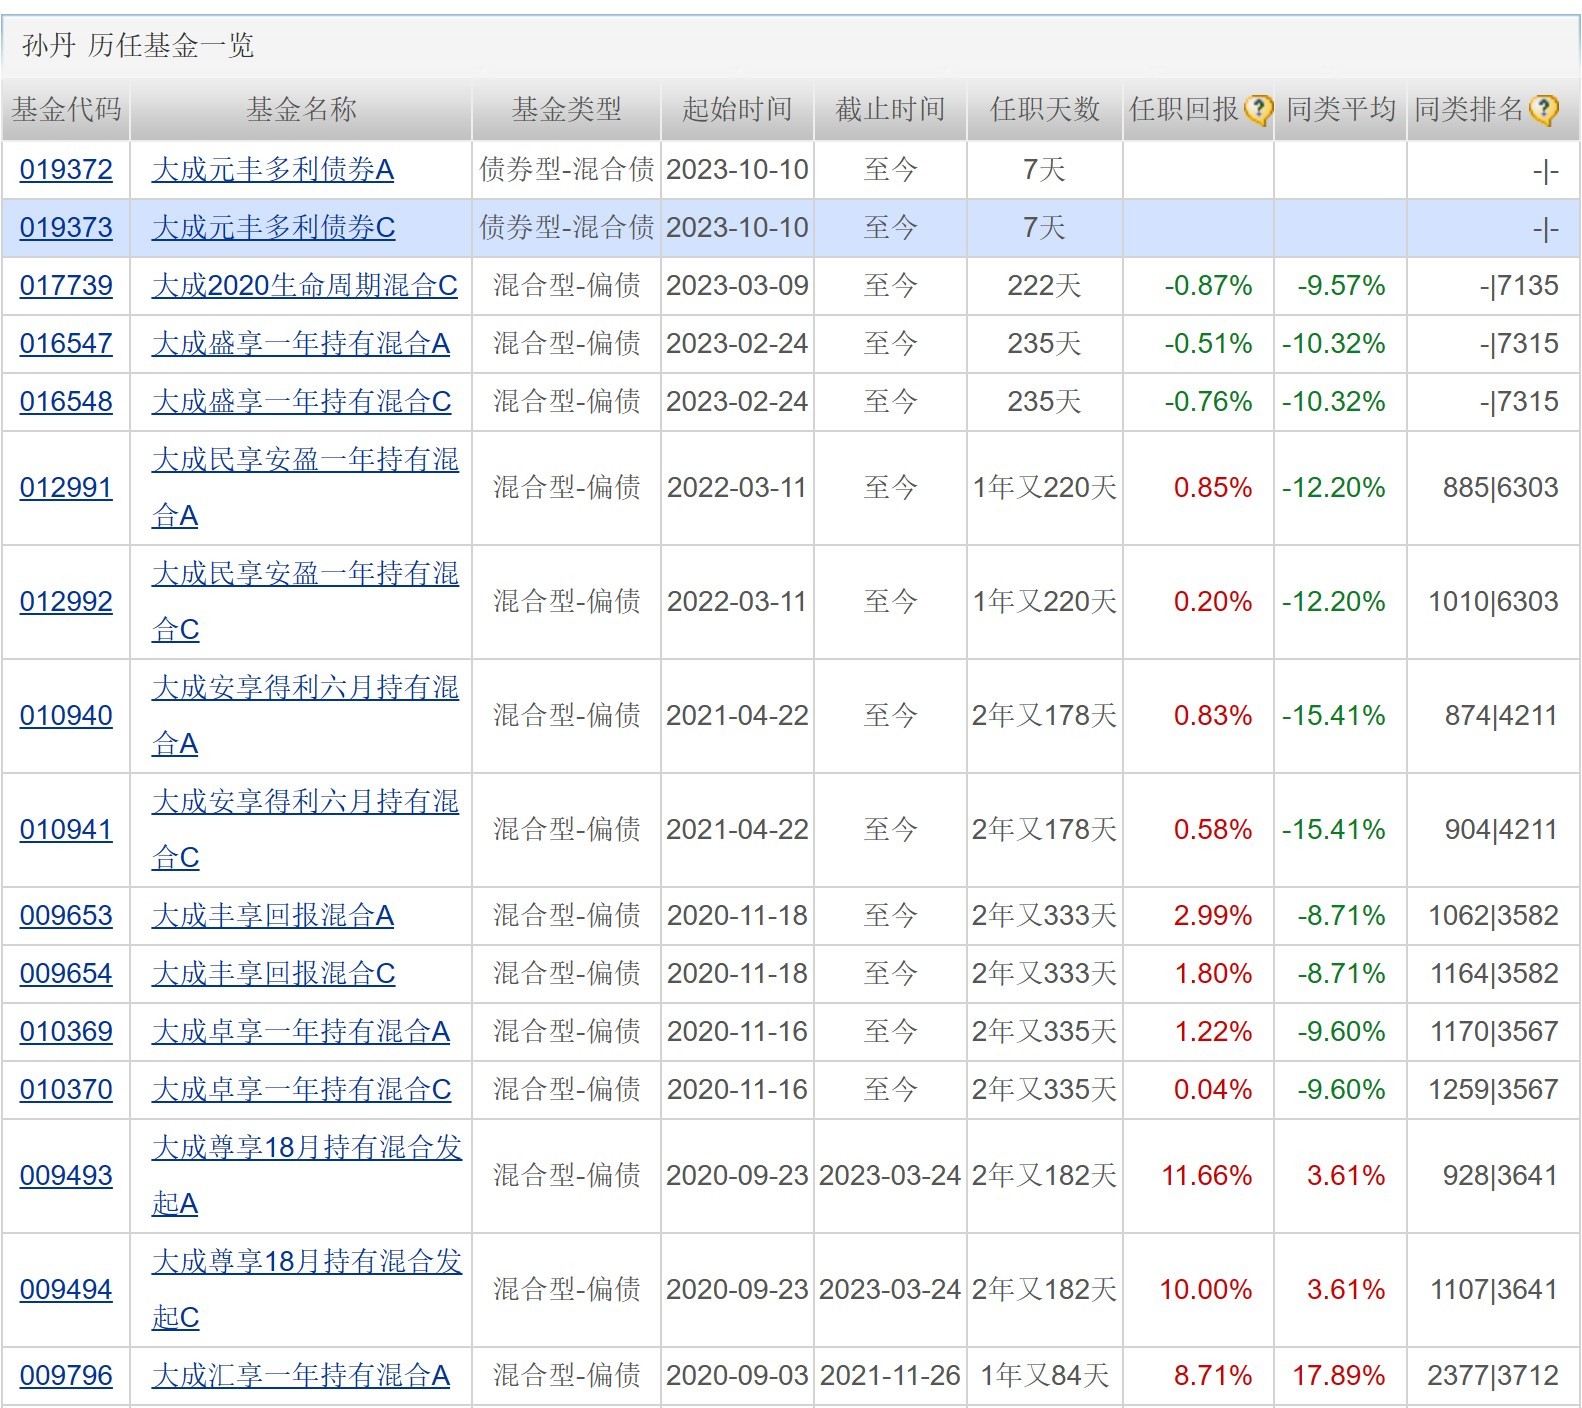Select the -9.57% peer average cell
Screen dimensions: 1582x1408
(1341, 286)
